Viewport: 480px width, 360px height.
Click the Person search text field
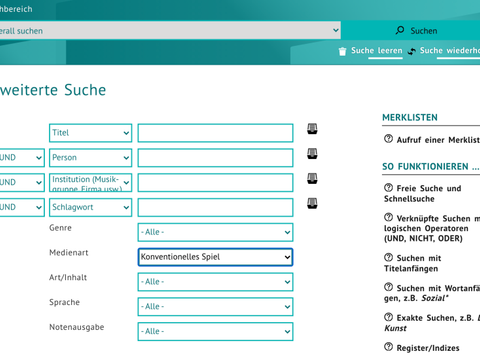(x=215, y=158)
